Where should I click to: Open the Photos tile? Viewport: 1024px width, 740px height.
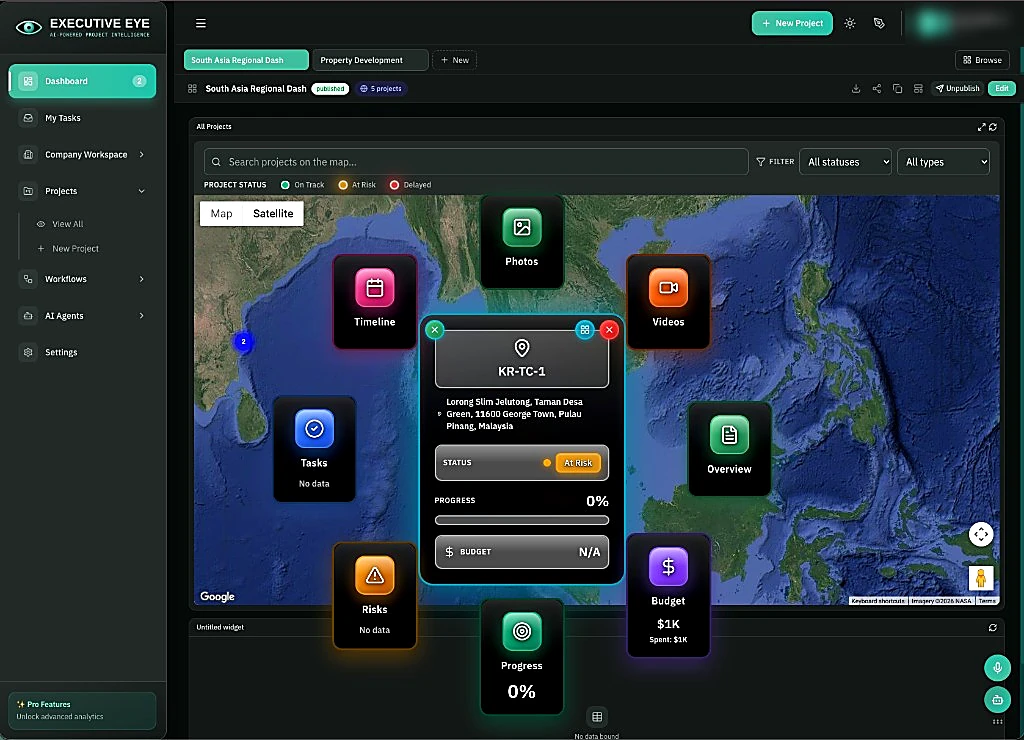[x=521, y=241]
